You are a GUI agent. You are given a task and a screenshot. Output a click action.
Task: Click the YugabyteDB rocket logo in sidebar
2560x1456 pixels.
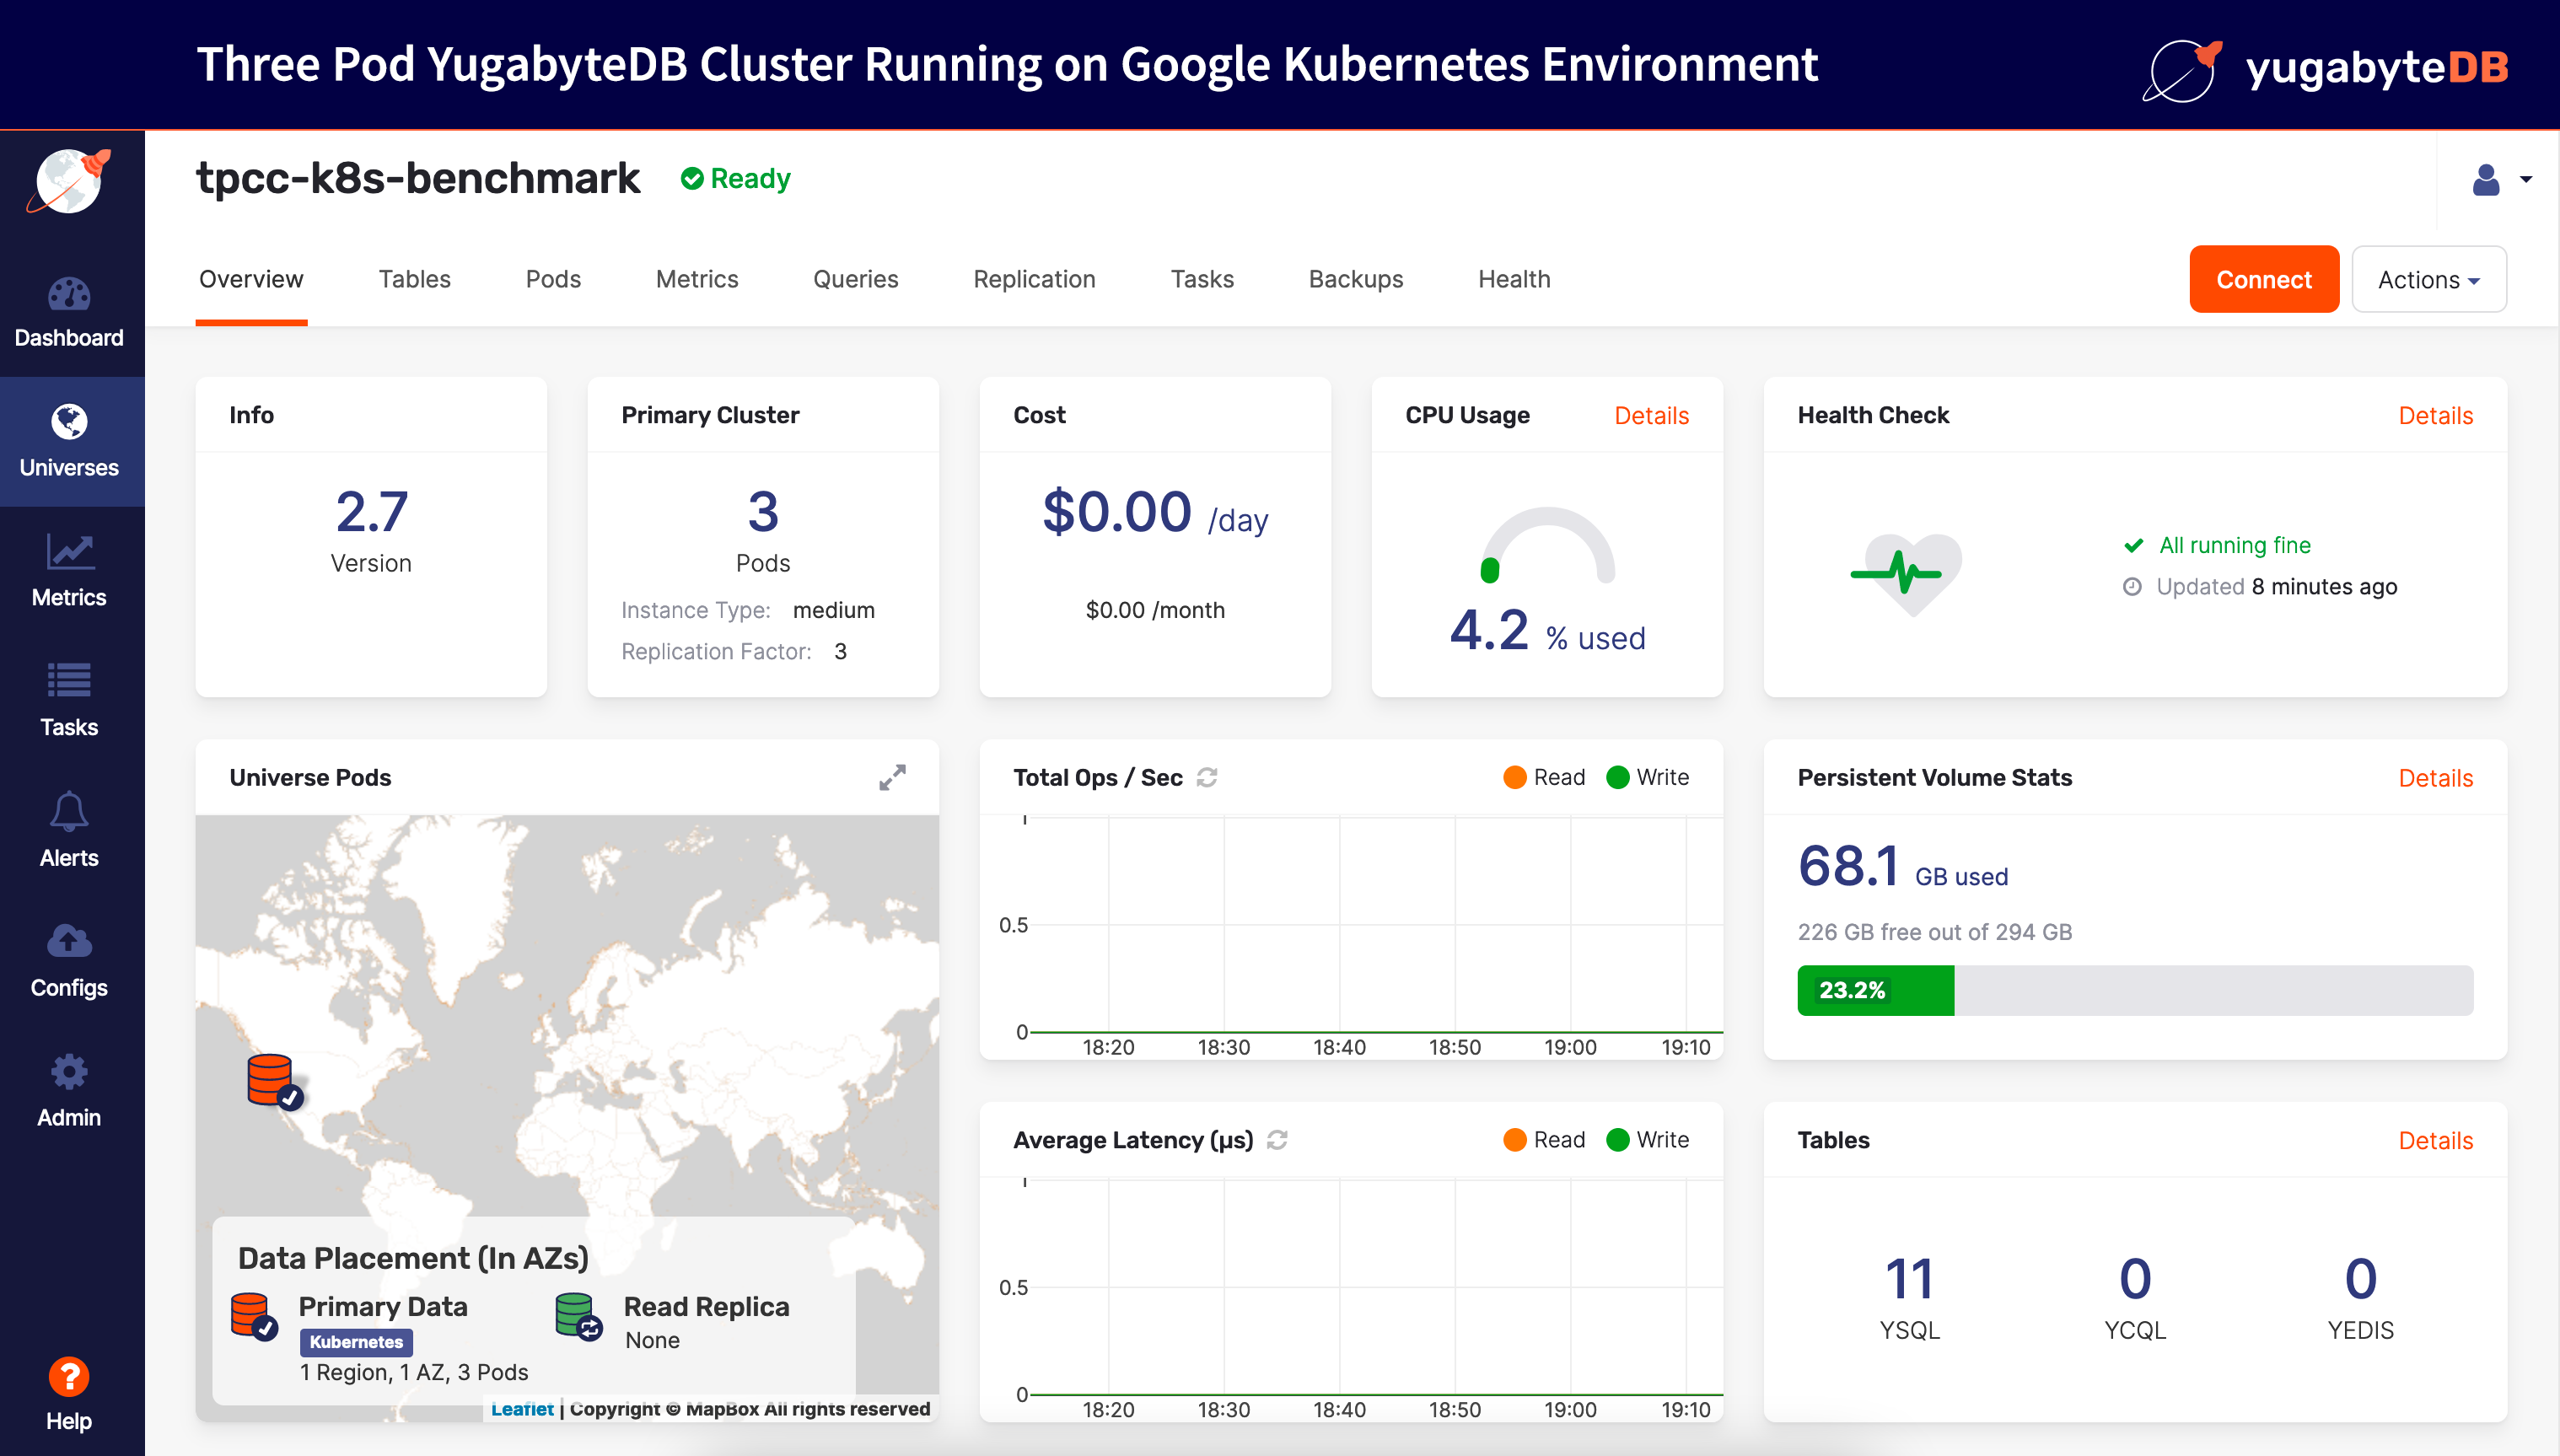point(69,182)
